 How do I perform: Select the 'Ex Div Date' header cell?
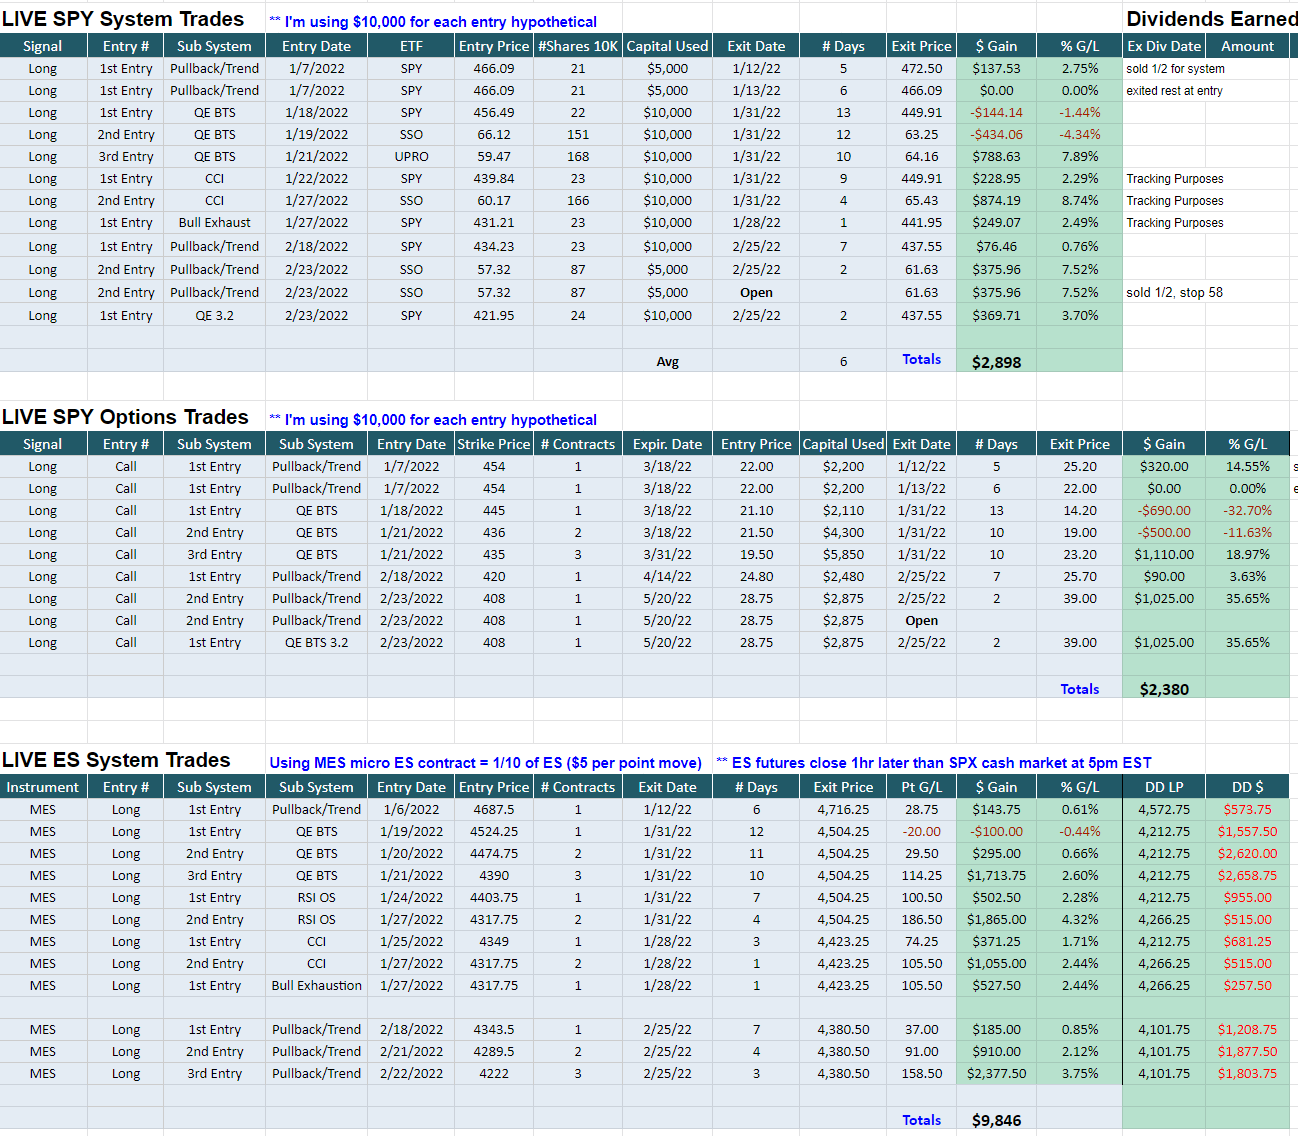click(1164, 46)
